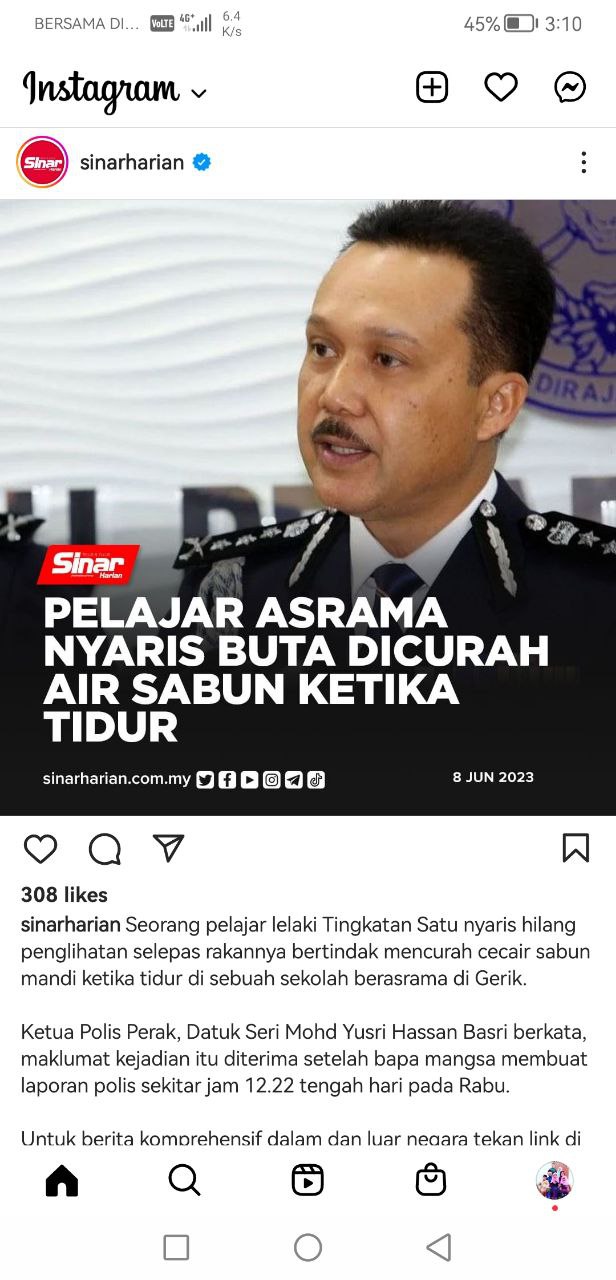Open three-dot post options menu
The height and width of the screenshot is (1280, 616).
pos(583,162)
